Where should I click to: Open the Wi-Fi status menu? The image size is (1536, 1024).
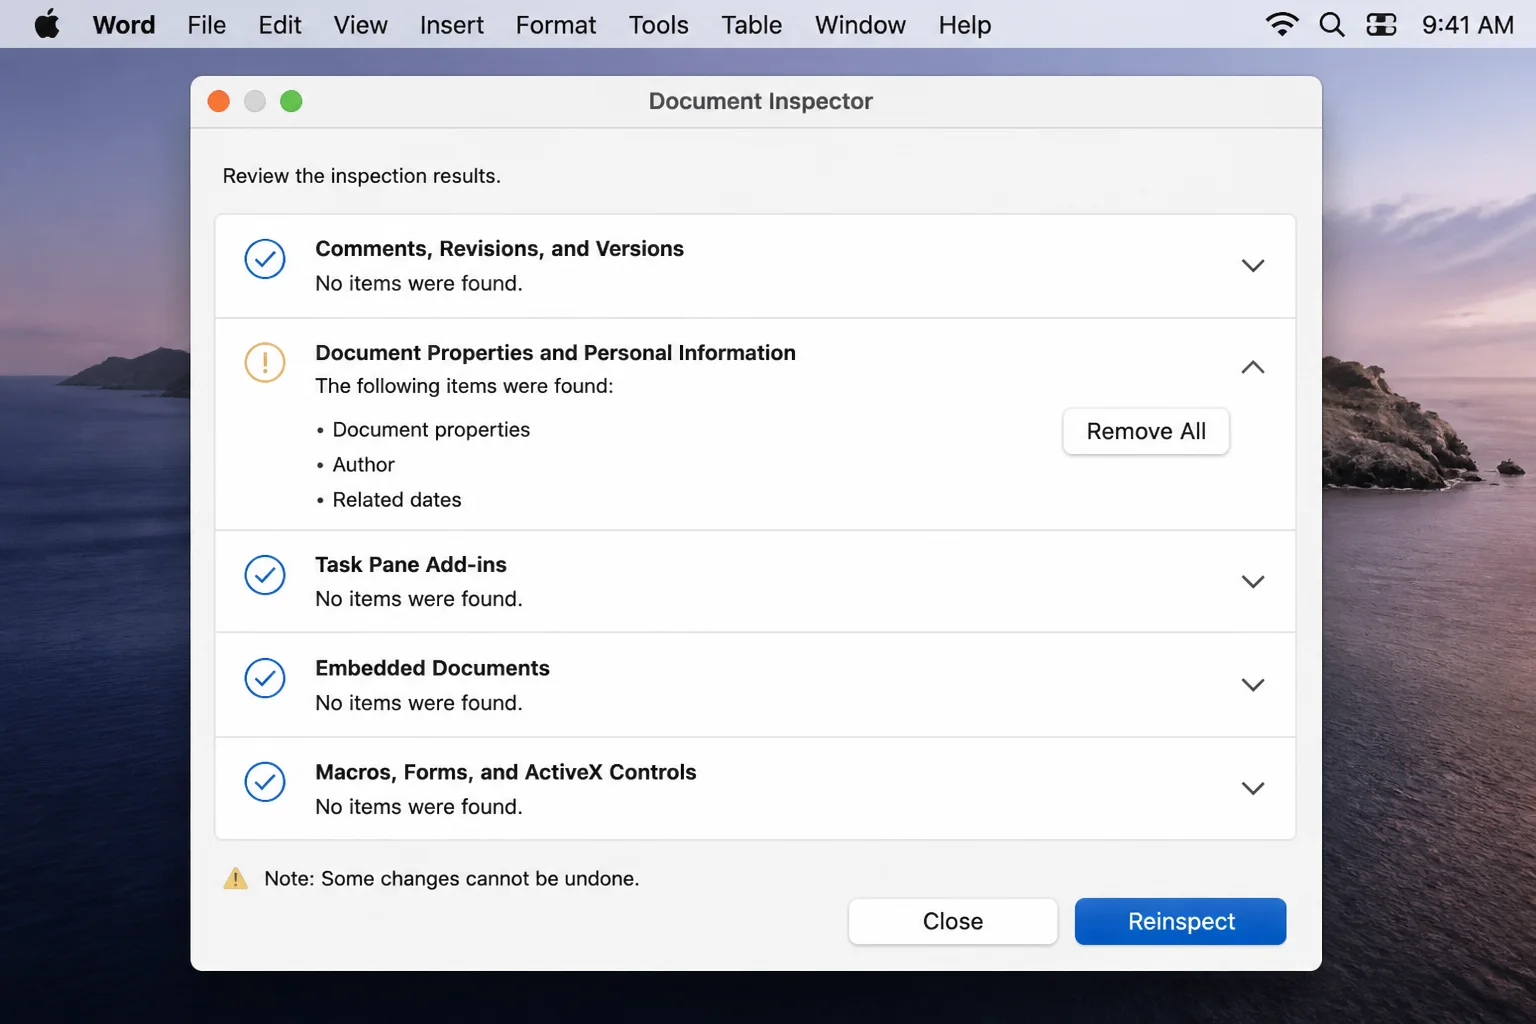coord(1282,24)
